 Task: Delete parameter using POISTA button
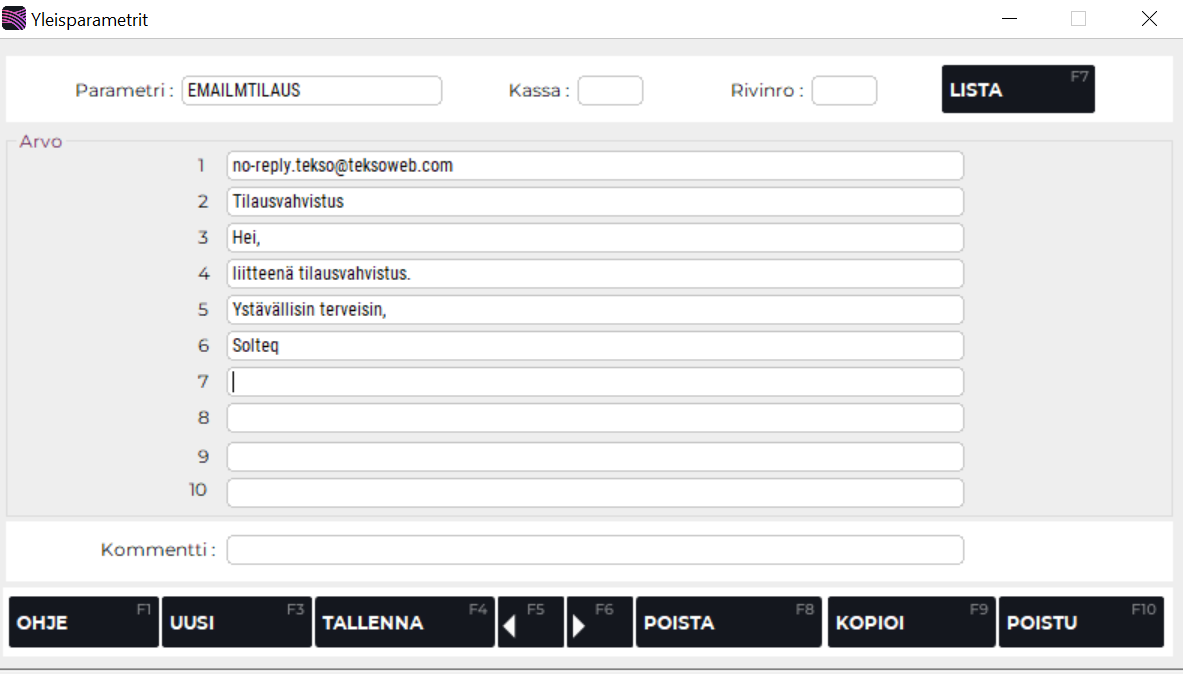tap(728, 622)
